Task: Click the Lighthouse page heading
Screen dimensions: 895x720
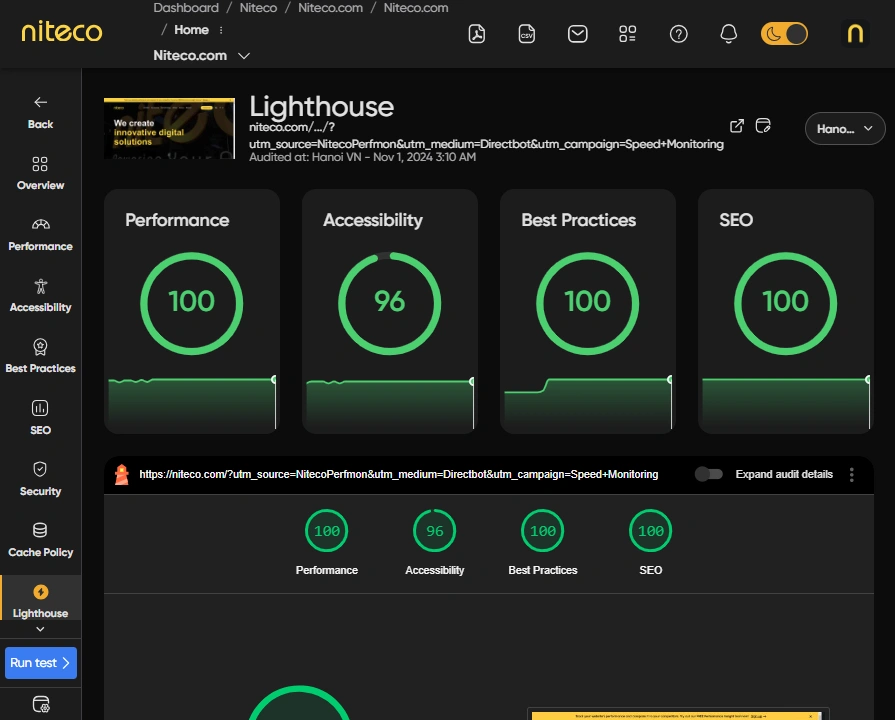Action: [x=321, y=107]
